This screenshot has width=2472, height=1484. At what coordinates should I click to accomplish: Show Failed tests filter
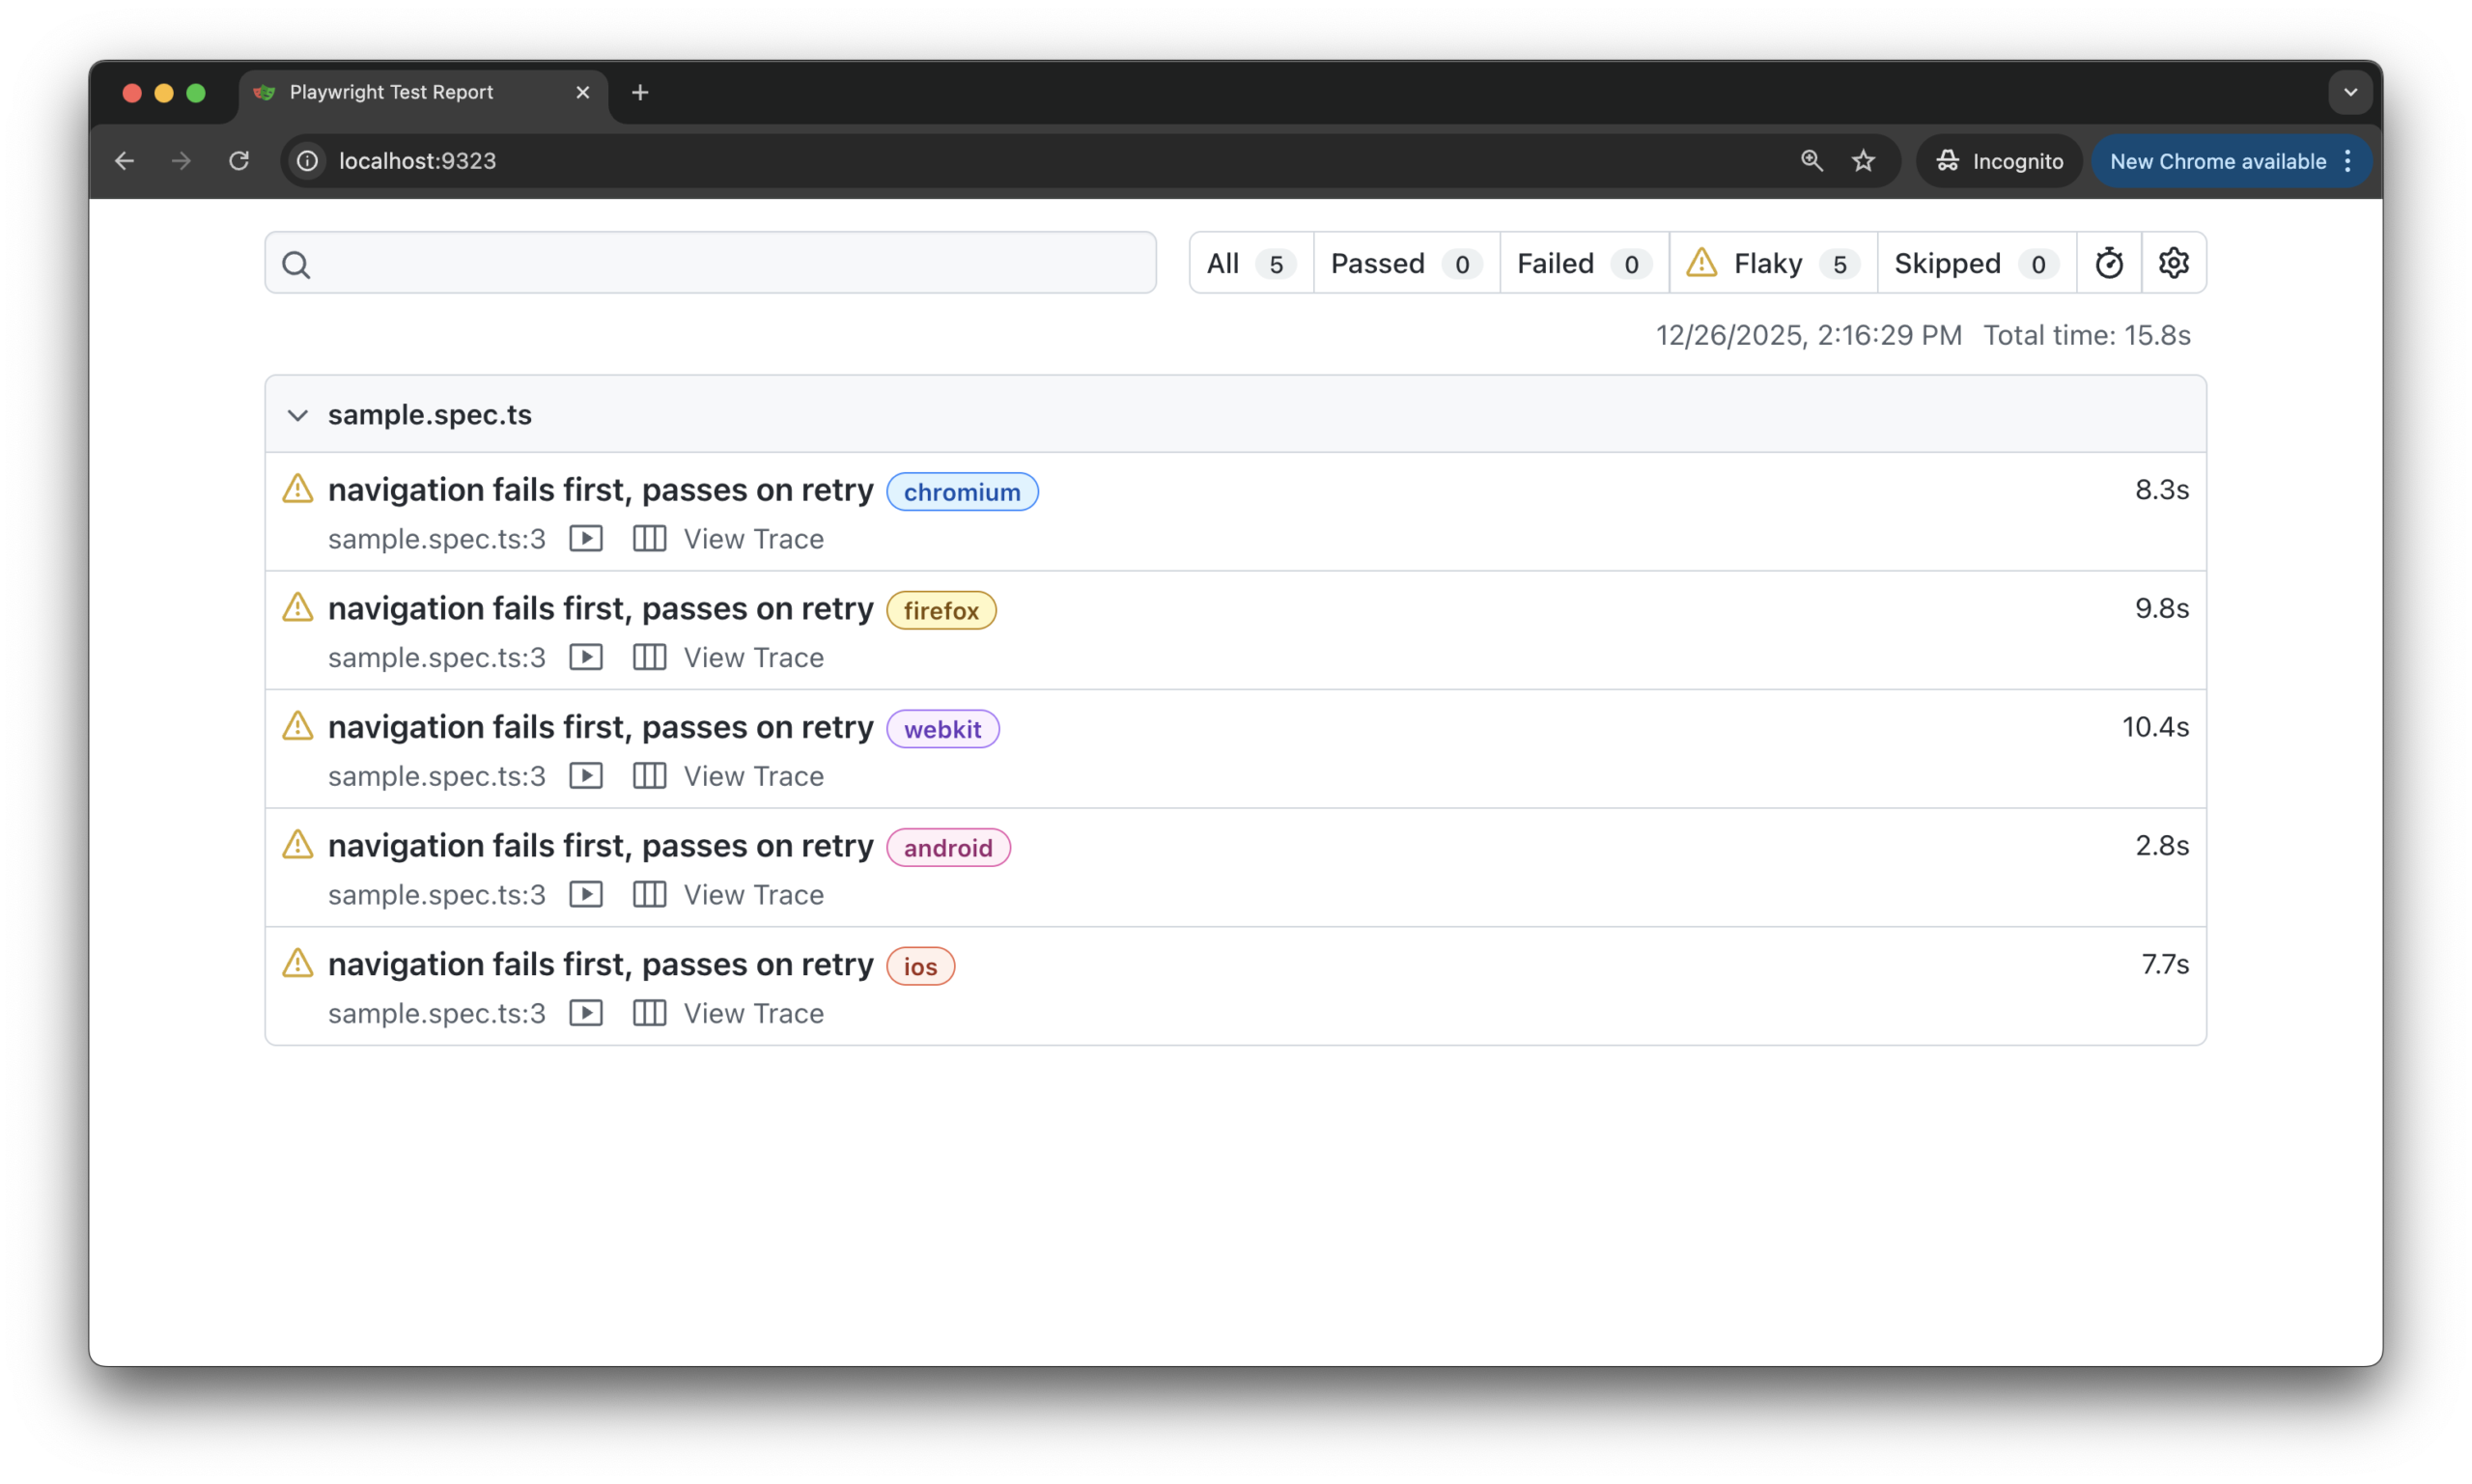point(1583,263)
